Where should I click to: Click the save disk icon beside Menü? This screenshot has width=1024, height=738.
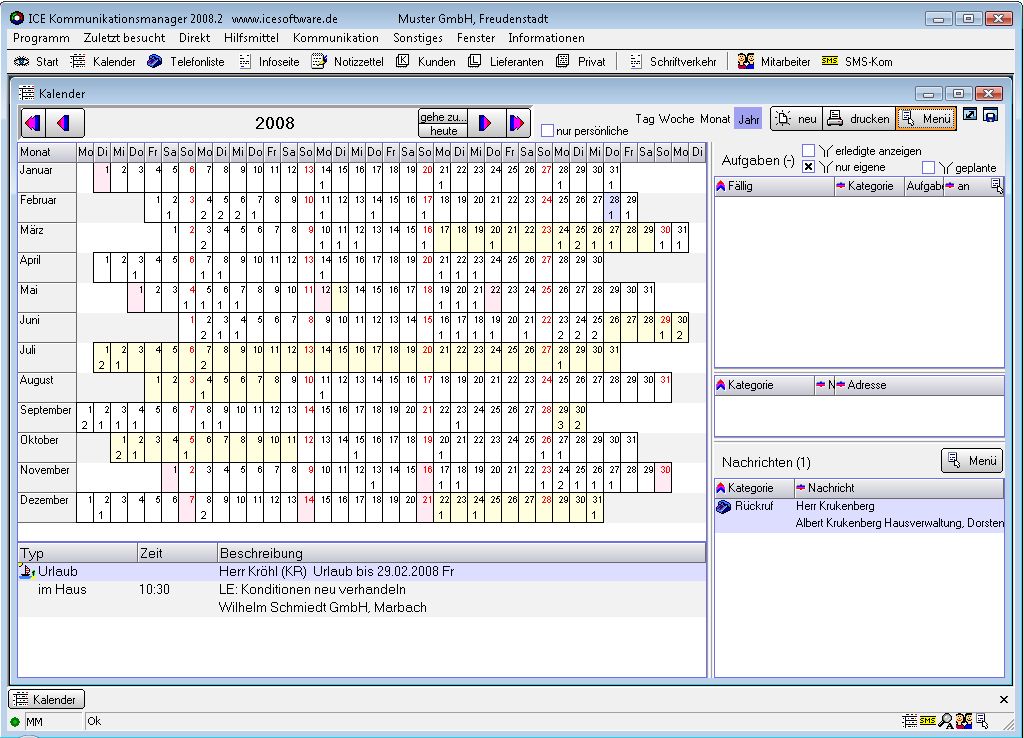coord(990,116)
